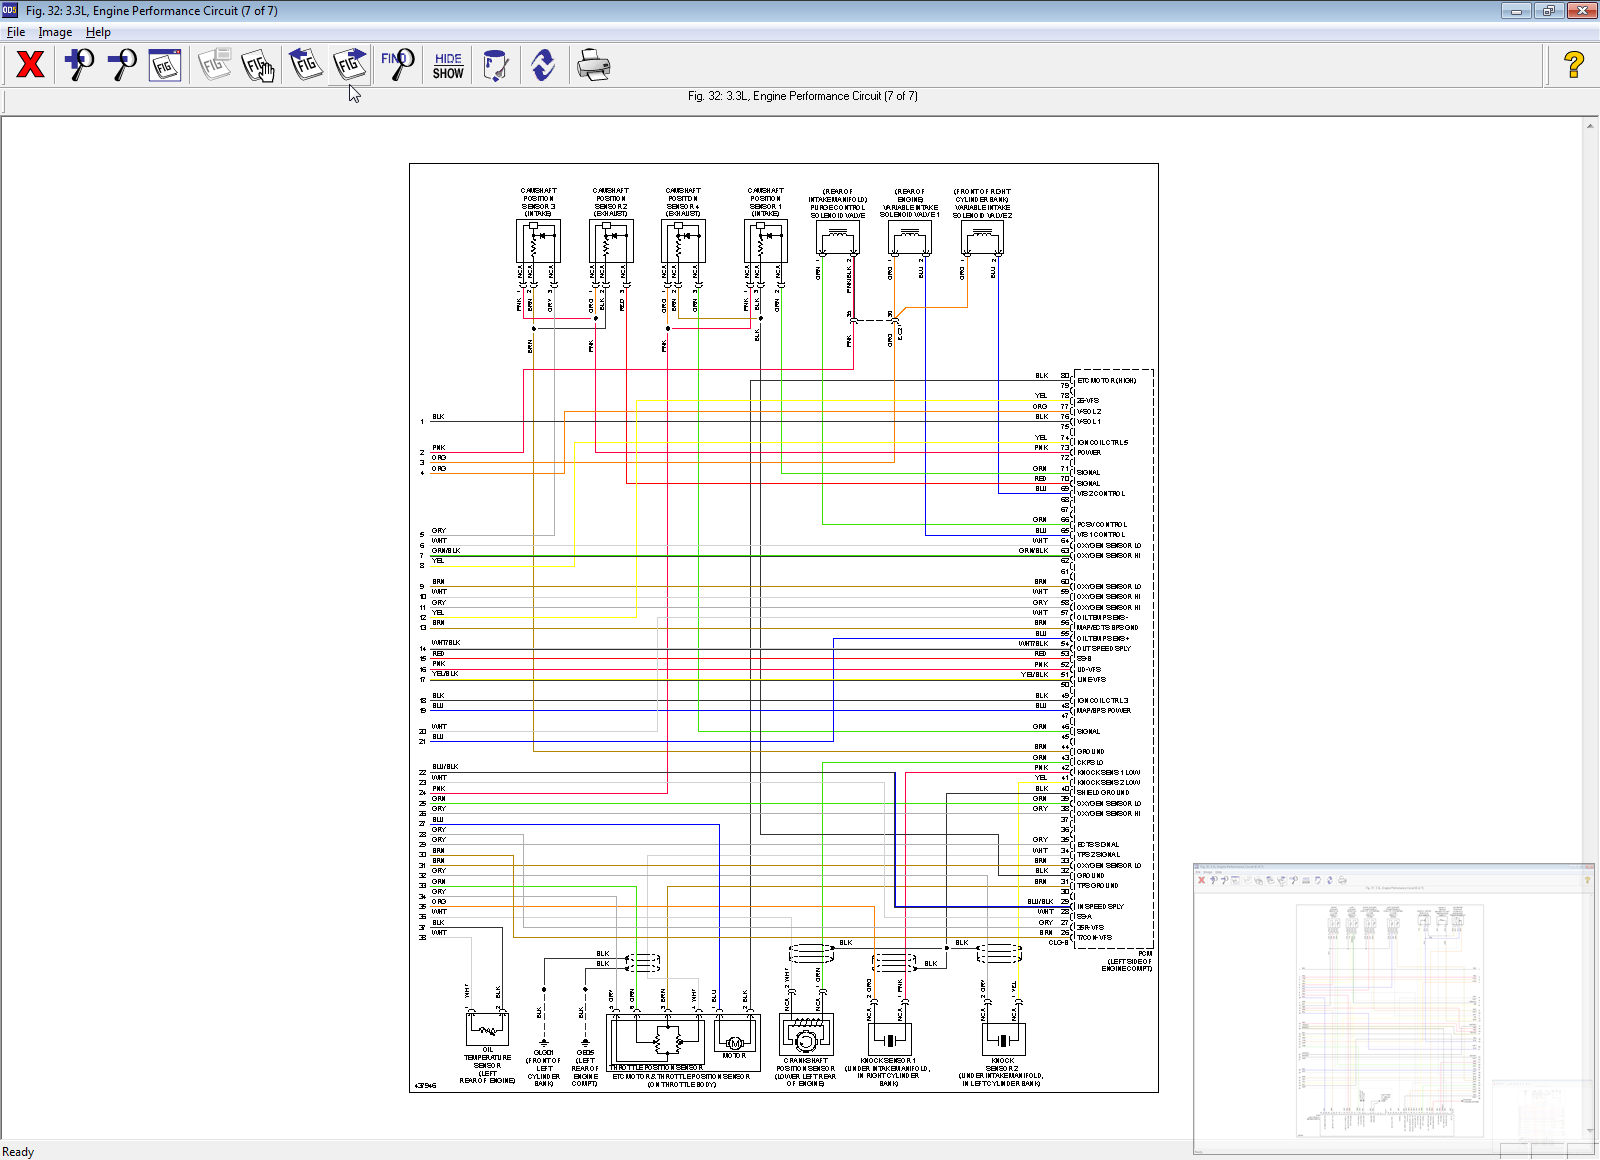Zoom out with the minus magnifier
The image size is (1600, 1160).
click(x=122, y=65)
